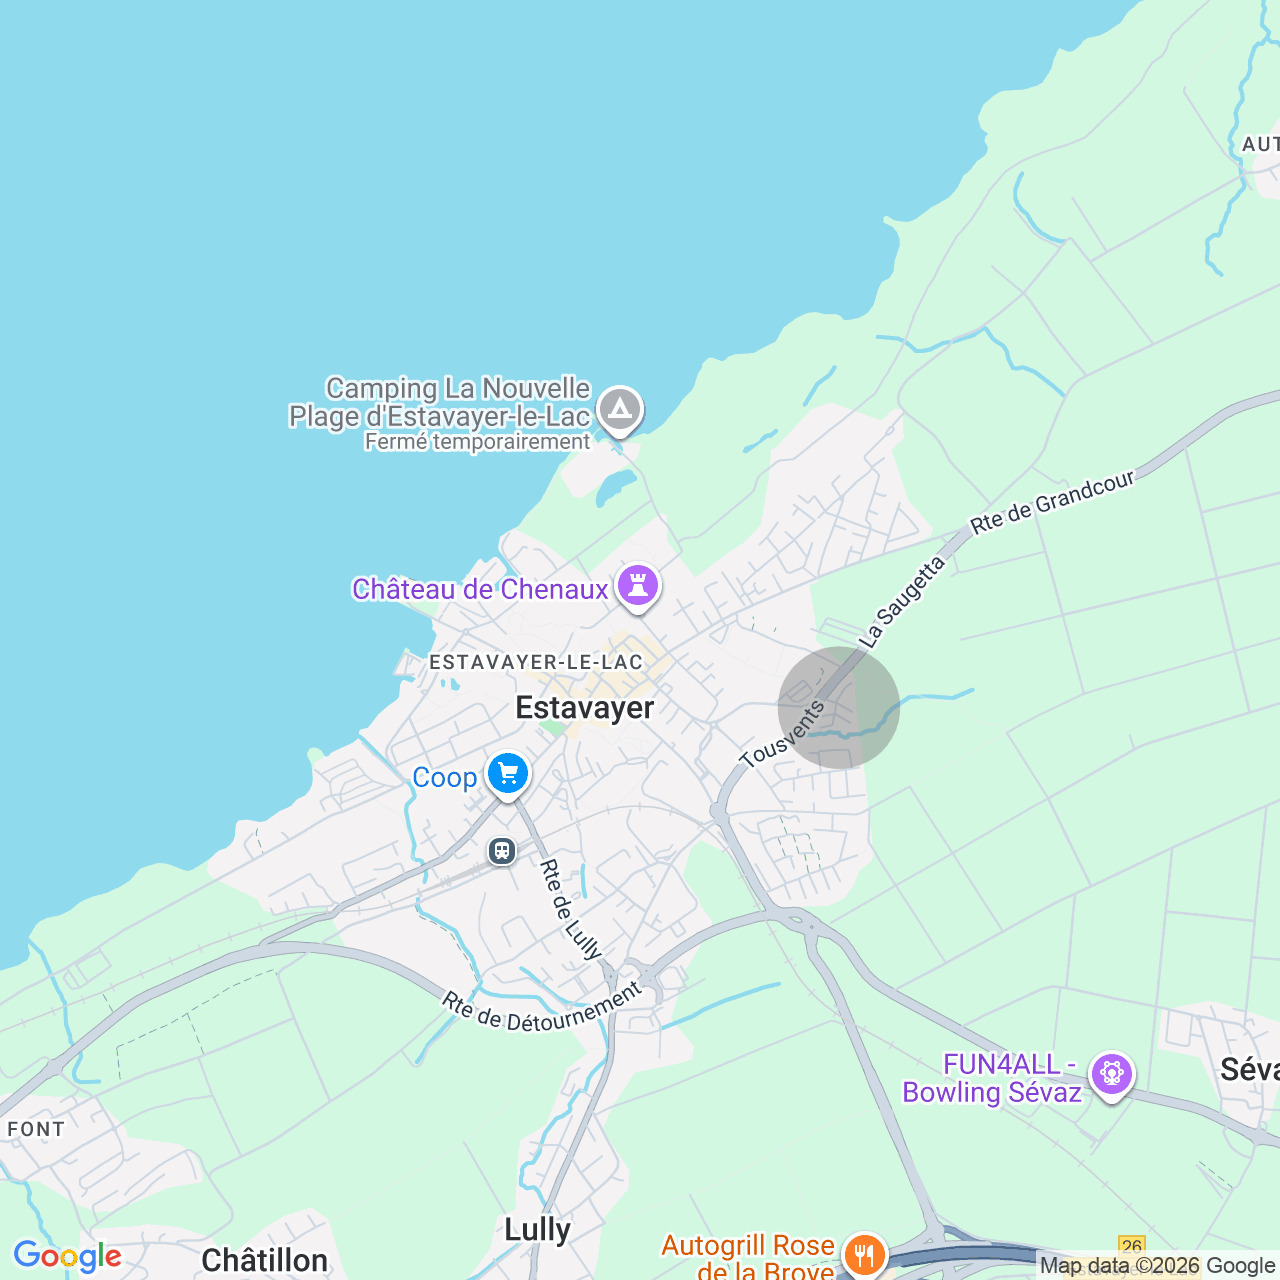Open the Coop shopping cart pin
Screen dimensions: 1280x1280
[x=508, y=775]
